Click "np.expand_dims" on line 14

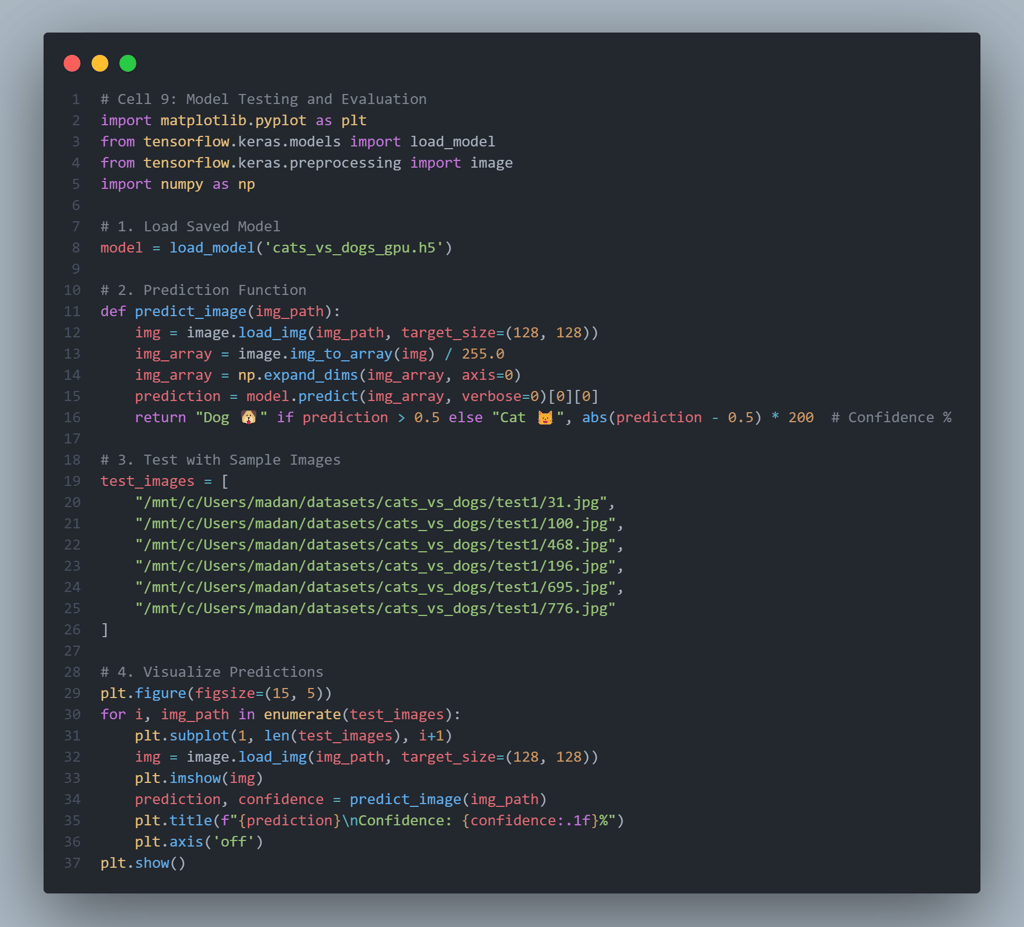pyautogui.click(x=298, y=375)
